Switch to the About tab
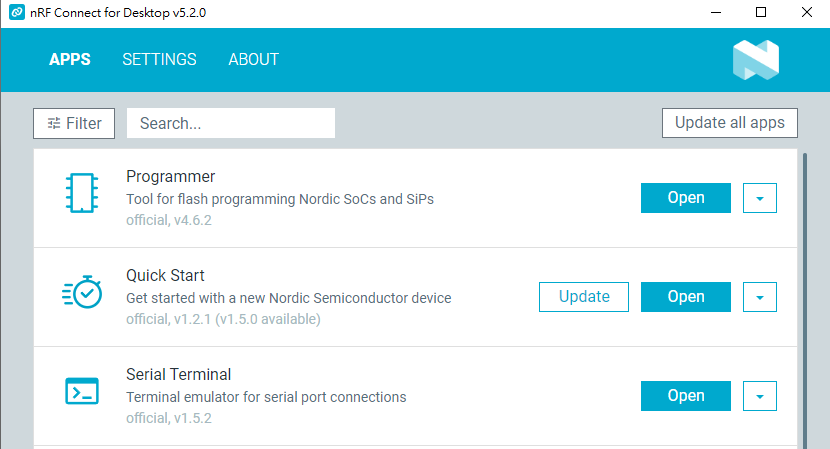This screenshot has width=830, height=449. 253,59
